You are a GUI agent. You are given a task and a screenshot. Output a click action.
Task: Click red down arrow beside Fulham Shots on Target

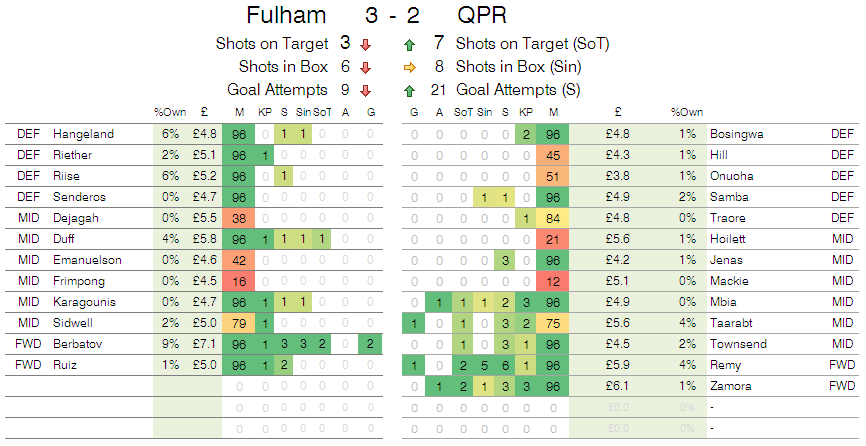pyautogui.click(x=365, y=45)
